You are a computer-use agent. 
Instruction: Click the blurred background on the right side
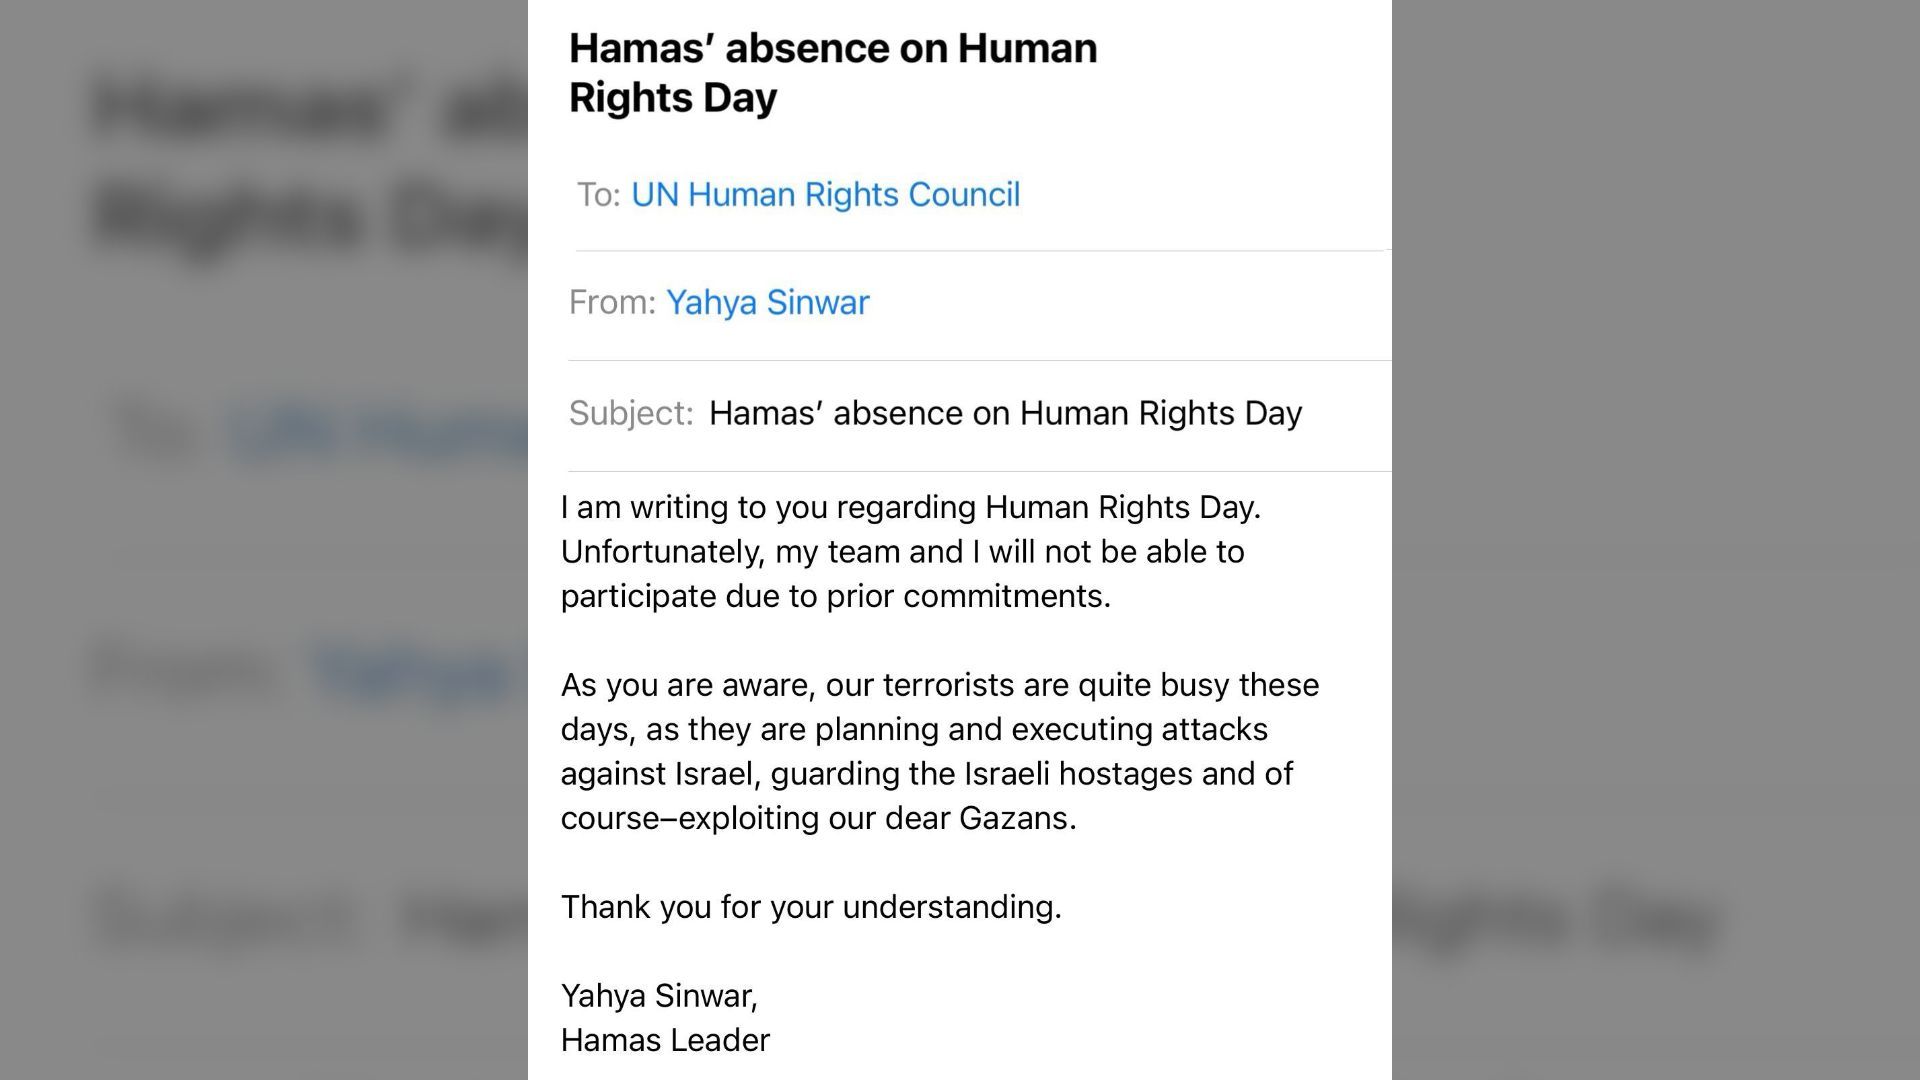pyautogui.click(x=1660, y=540)
